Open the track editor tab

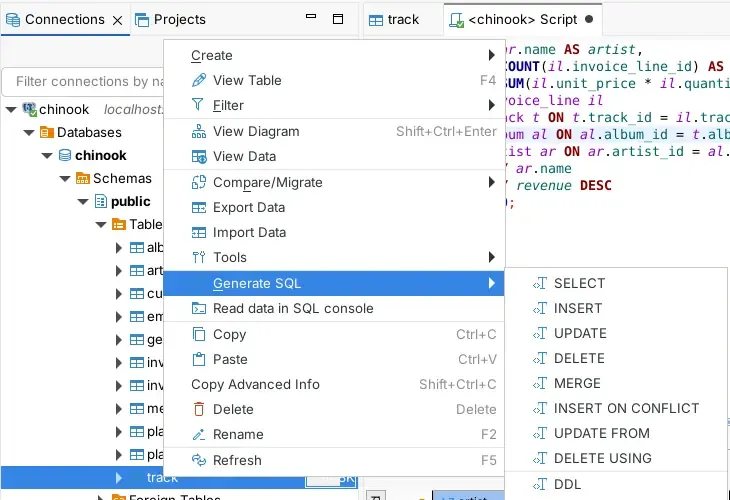394,20
